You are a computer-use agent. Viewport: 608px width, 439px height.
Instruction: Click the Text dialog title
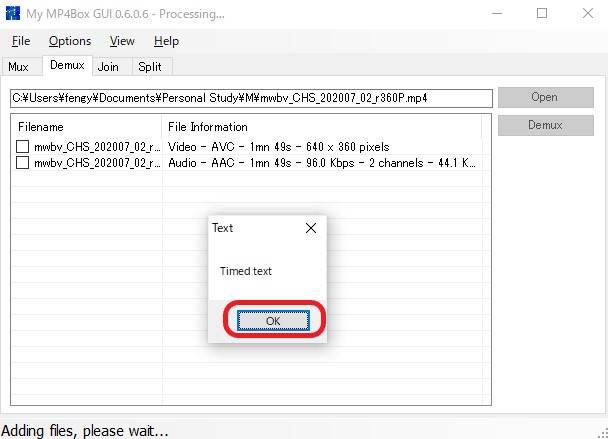click(223, 228)
